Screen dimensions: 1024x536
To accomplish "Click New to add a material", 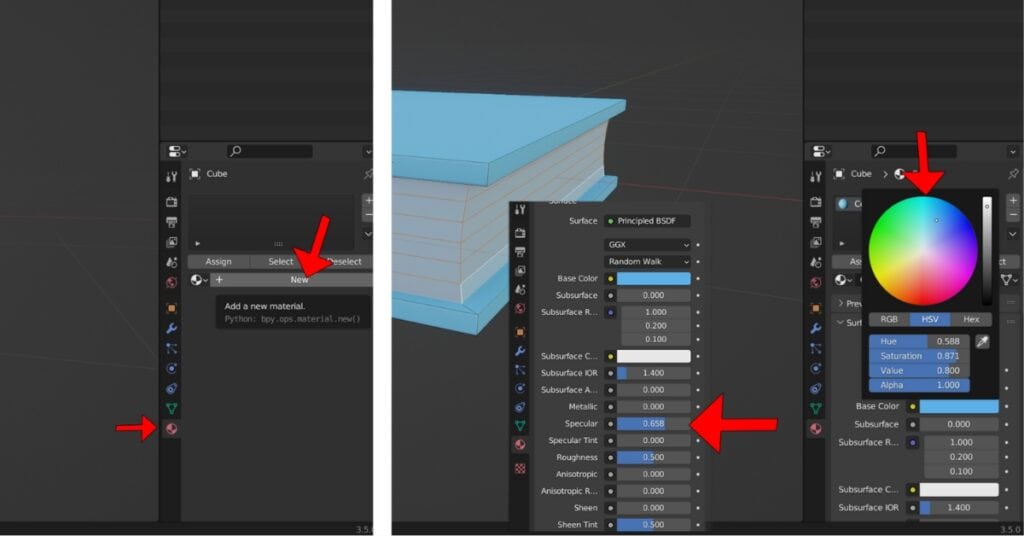I will (x=298, y=280).
